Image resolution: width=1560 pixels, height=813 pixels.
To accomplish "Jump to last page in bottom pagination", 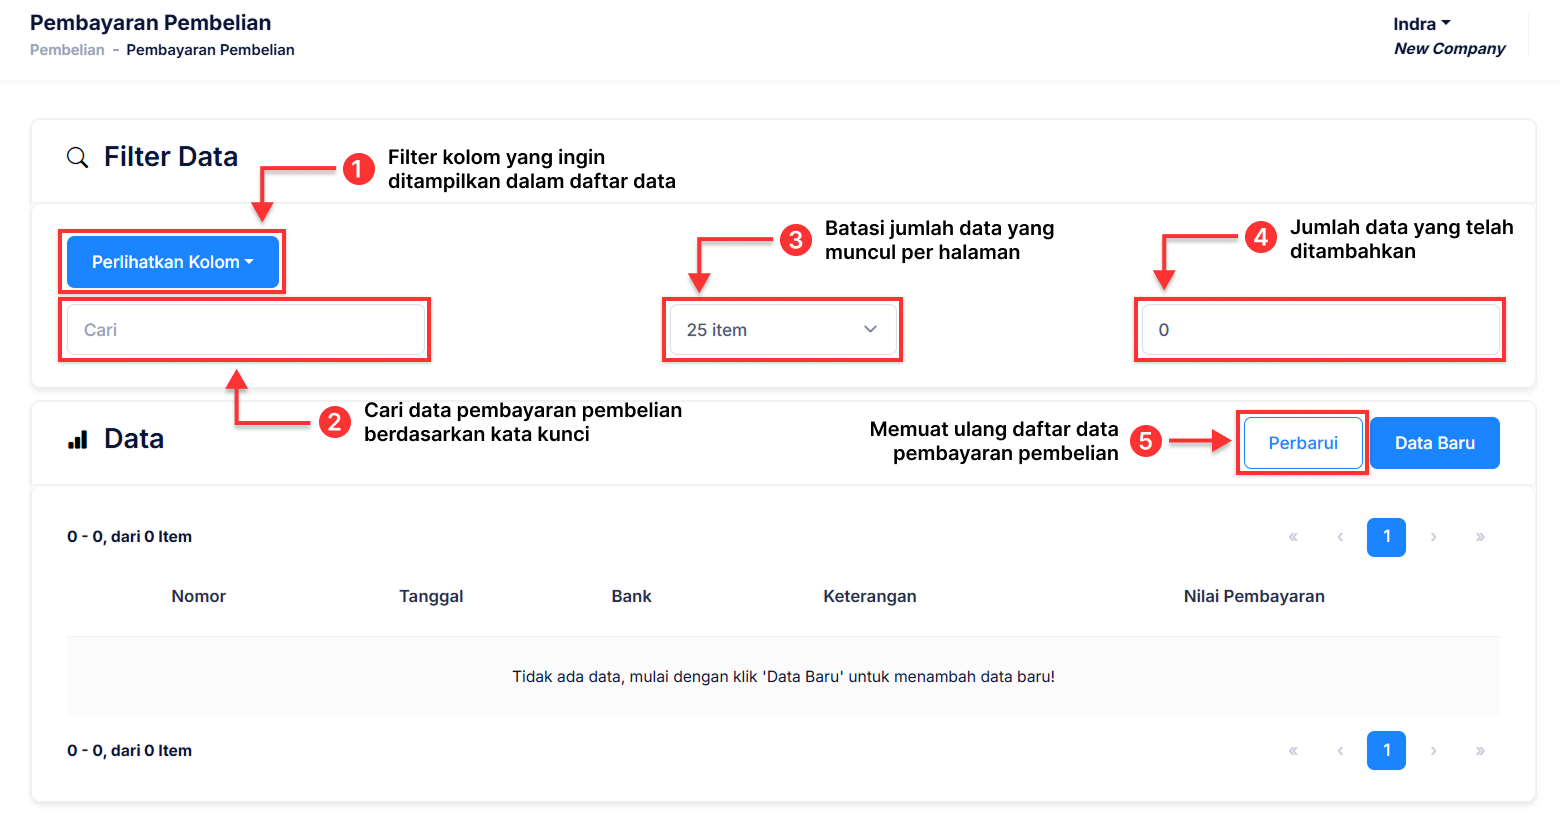I will point(1480,751).
